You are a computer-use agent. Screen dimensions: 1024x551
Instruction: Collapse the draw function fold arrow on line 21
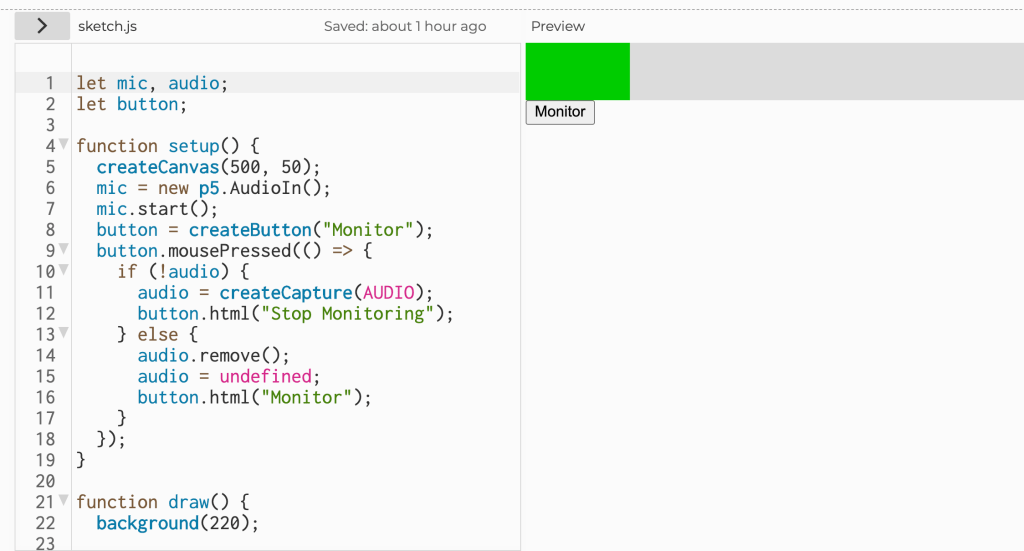64,501
